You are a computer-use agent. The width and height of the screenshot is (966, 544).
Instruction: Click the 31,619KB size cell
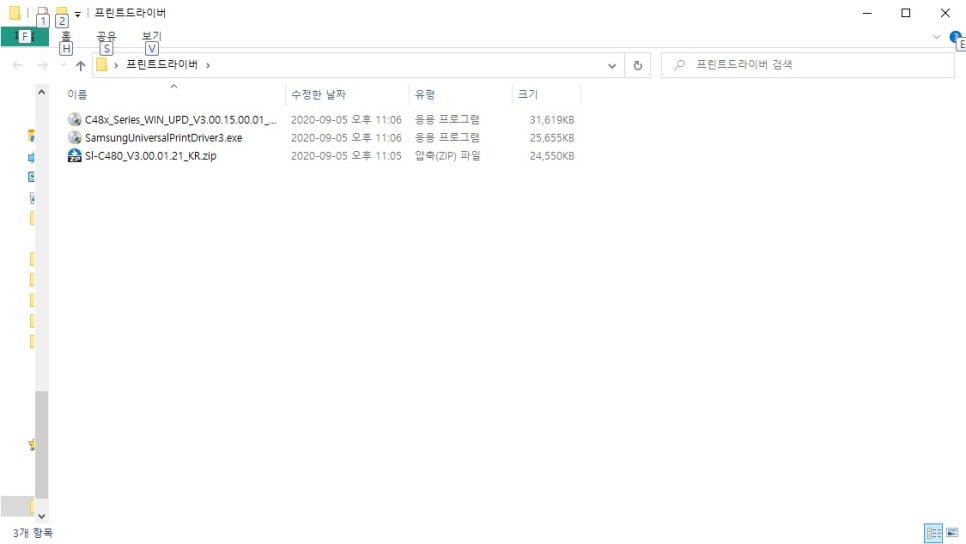point(551,120)
